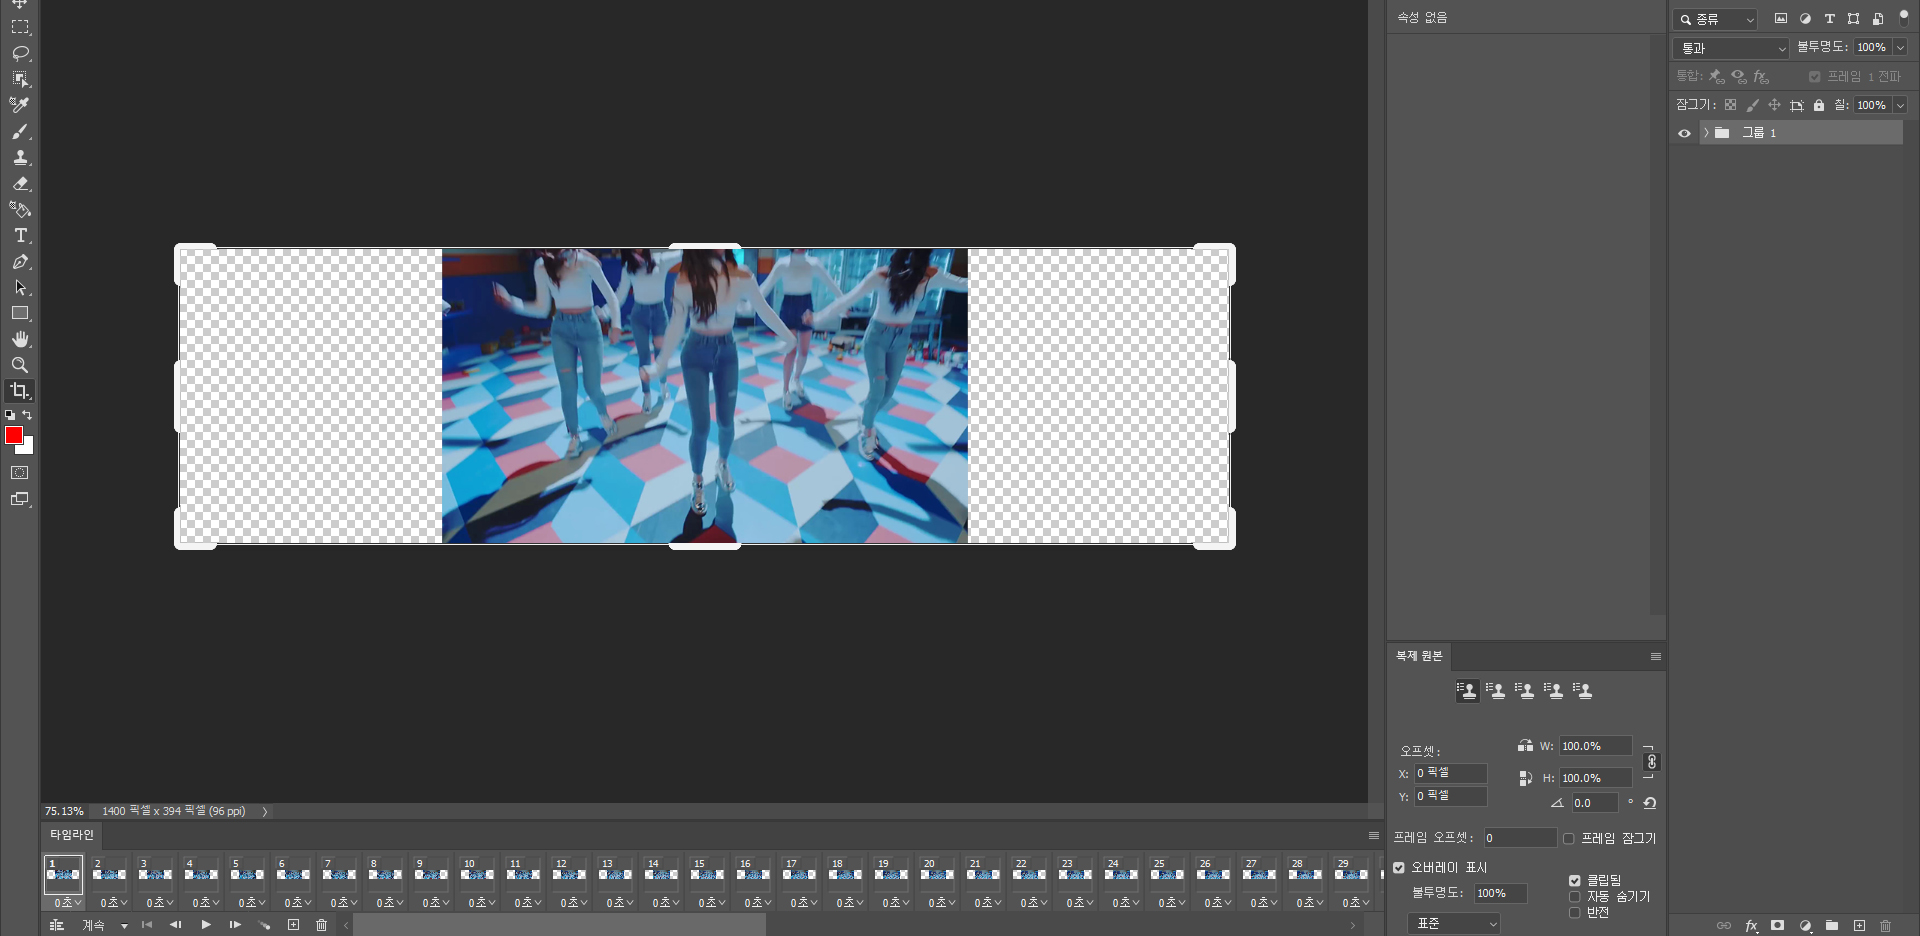Screen dimensions: 1920x936
Task: Go to next animation frame
Action: point(235,925)
